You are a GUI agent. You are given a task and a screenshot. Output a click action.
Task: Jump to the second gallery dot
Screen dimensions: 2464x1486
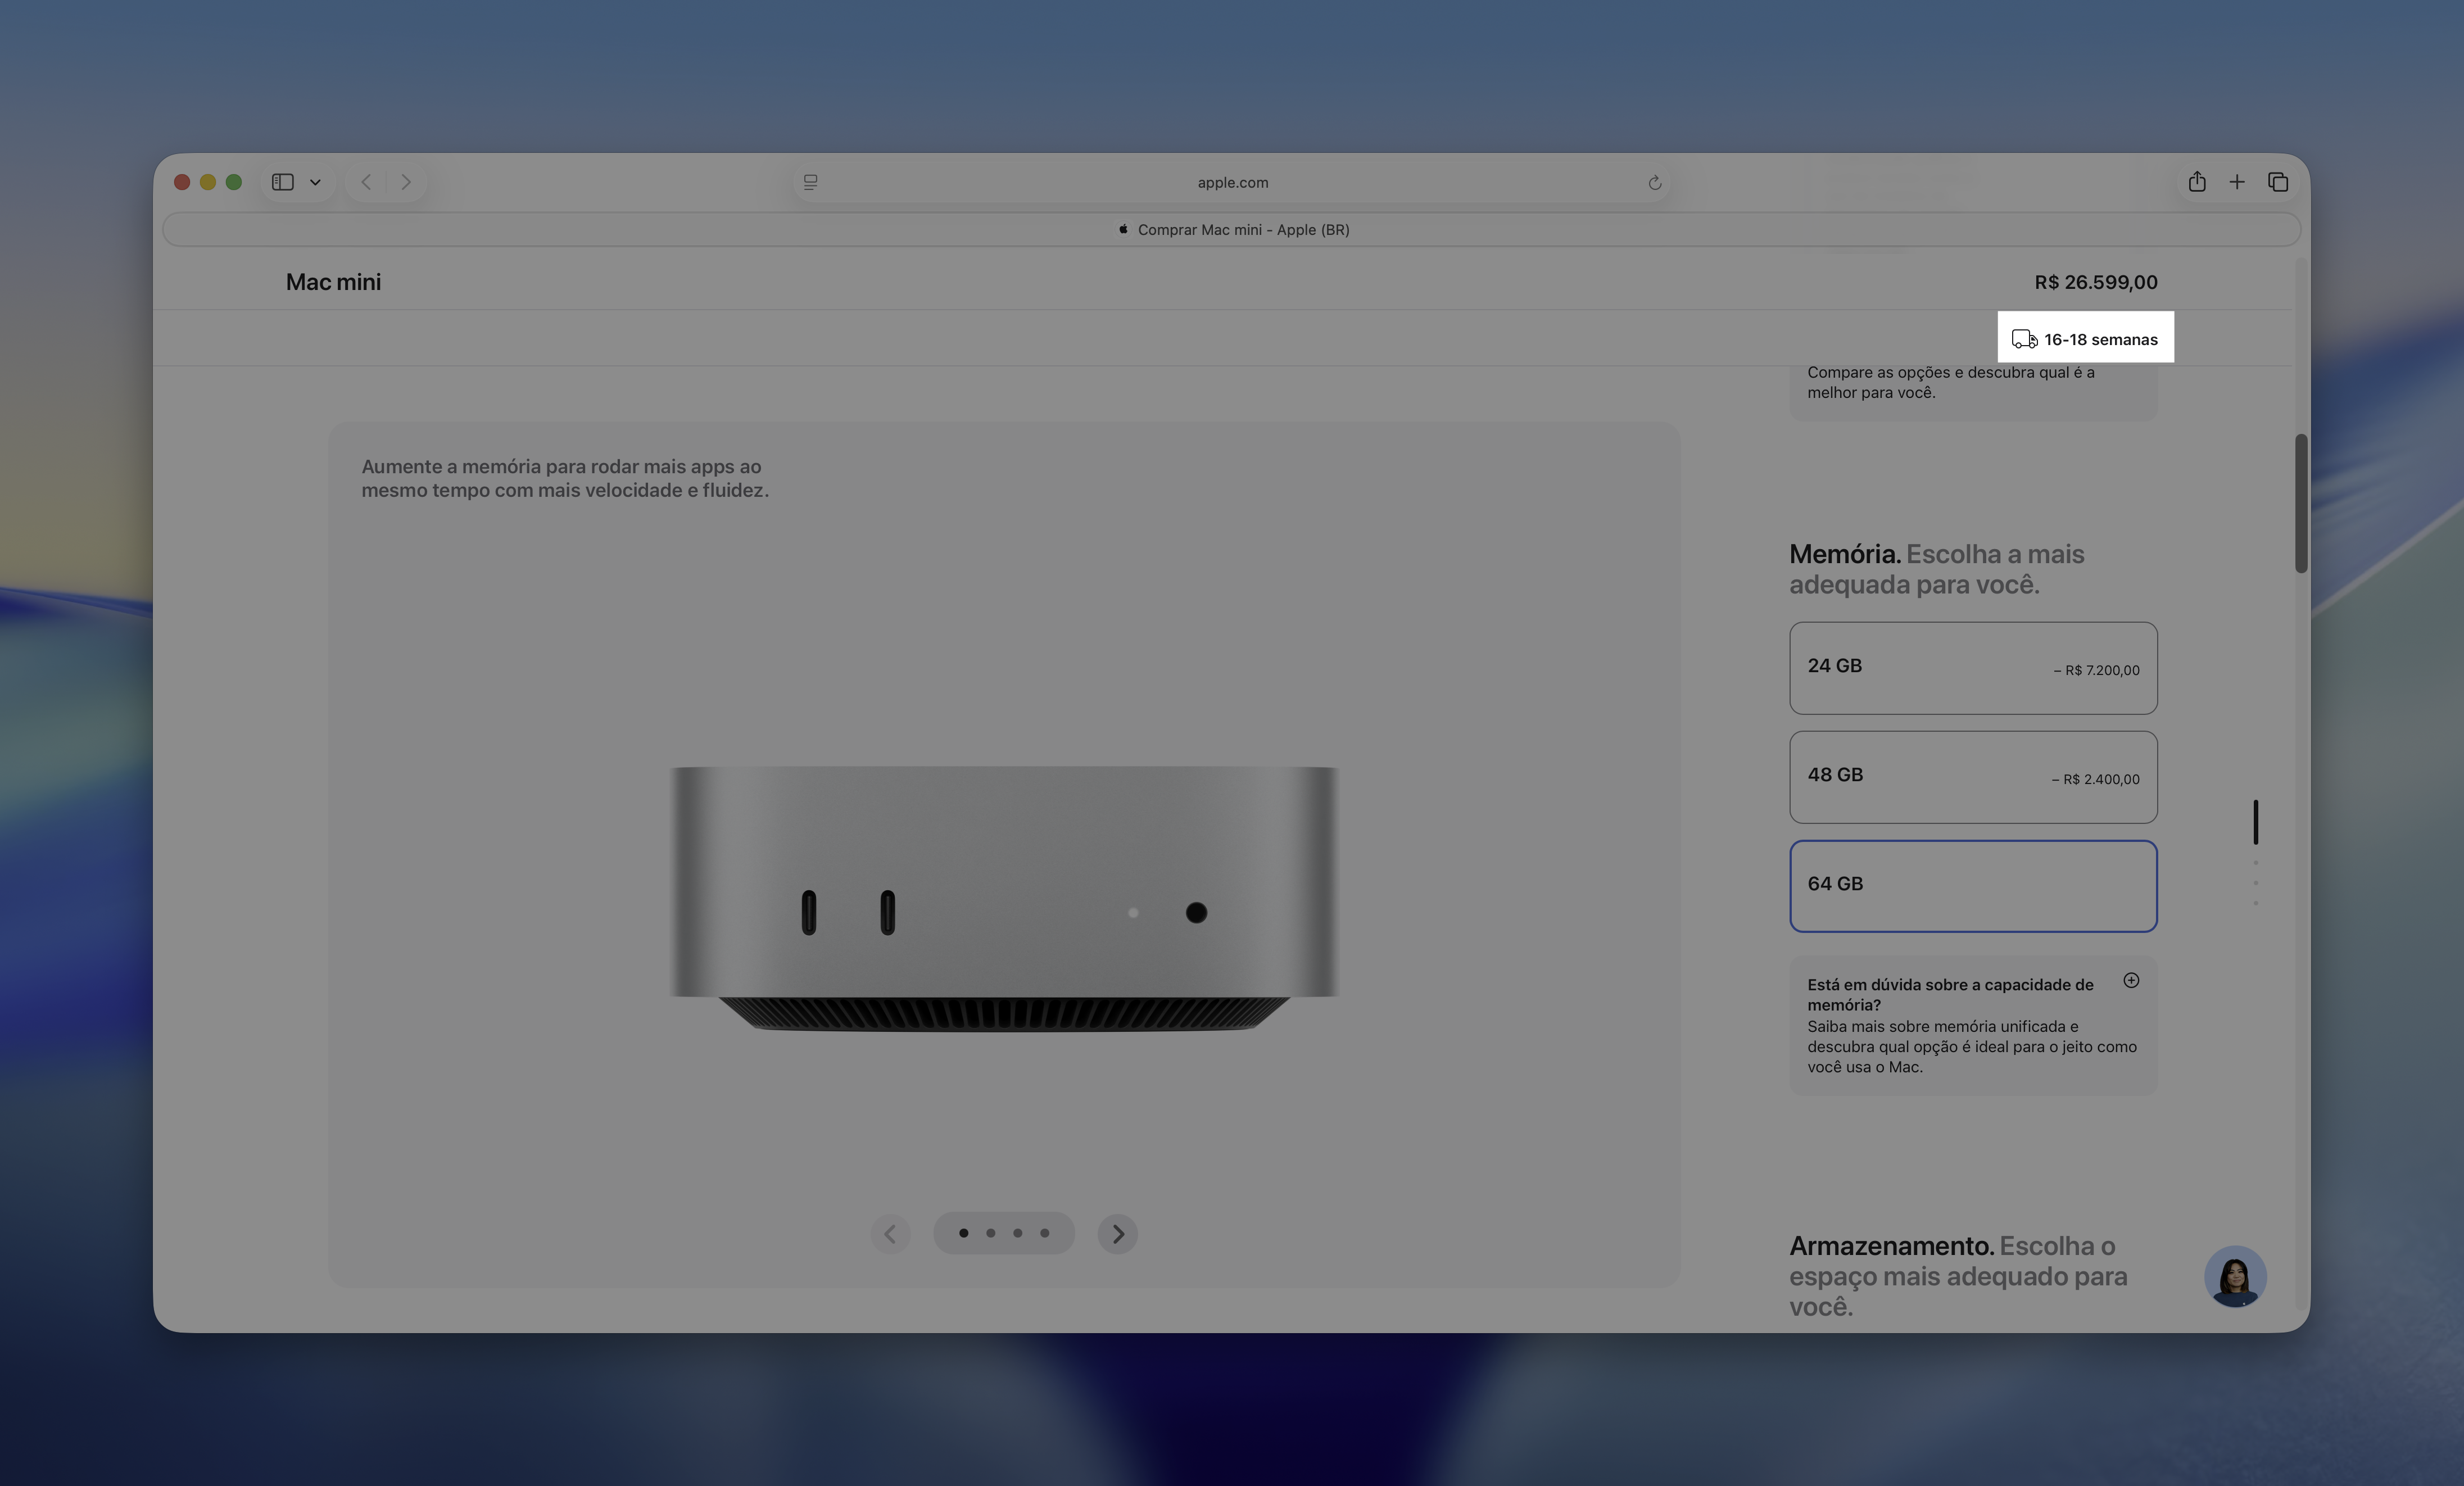pos(991,1233)
